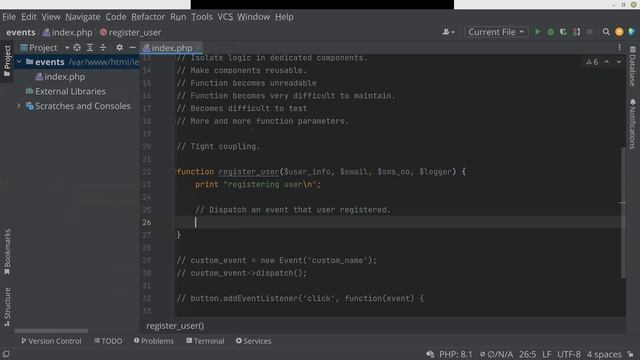640x360 pixels.
Task: Run the current file with green play icon
Action: tap(538, 32)
